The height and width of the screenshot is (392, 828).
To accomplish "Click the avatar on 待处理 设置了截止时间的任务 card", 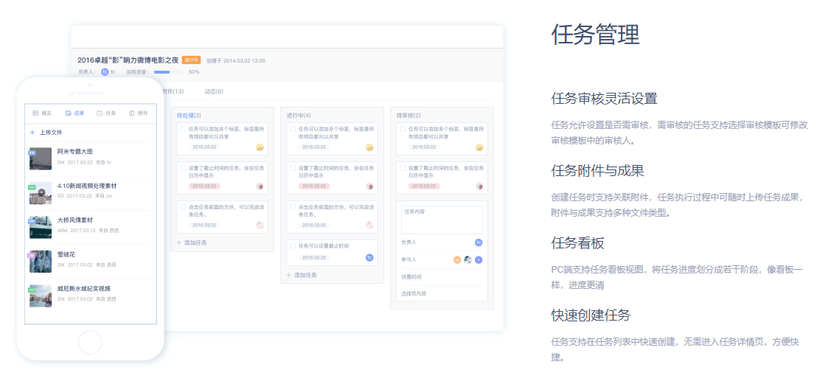I will coord(260,186).
